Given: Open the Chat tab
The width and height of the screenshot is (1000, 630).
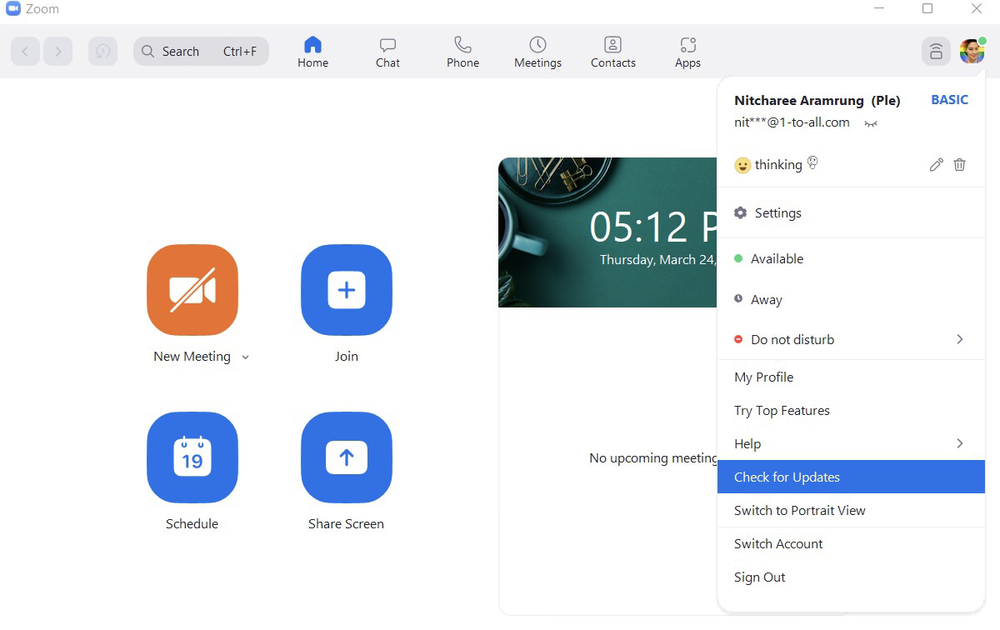Looking at the screenshot, I should pos(387,52).
